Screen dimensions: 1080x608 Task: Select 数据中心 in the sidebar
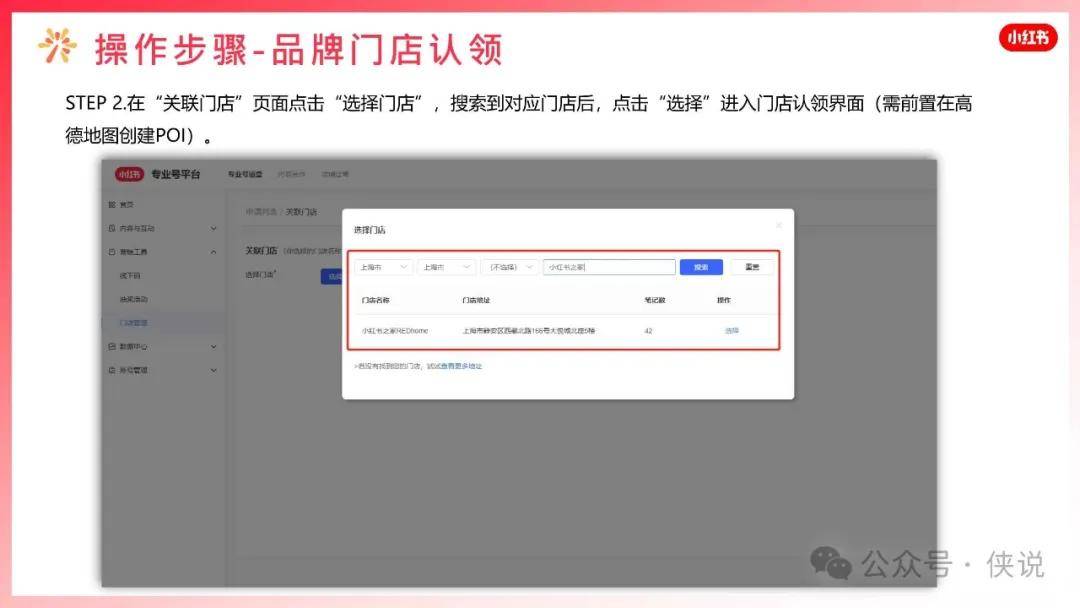tap(134, 346)
